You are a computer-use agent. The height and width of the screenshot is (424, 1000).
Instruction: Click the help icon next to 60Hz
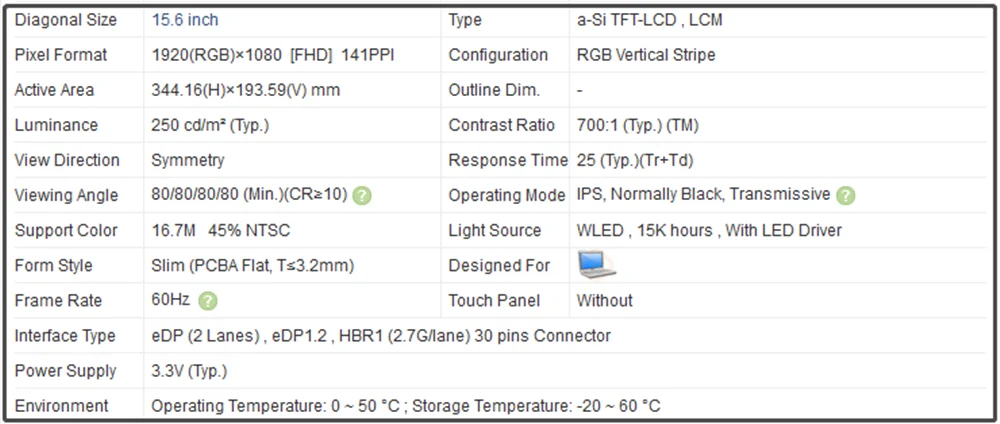[208, 301]
